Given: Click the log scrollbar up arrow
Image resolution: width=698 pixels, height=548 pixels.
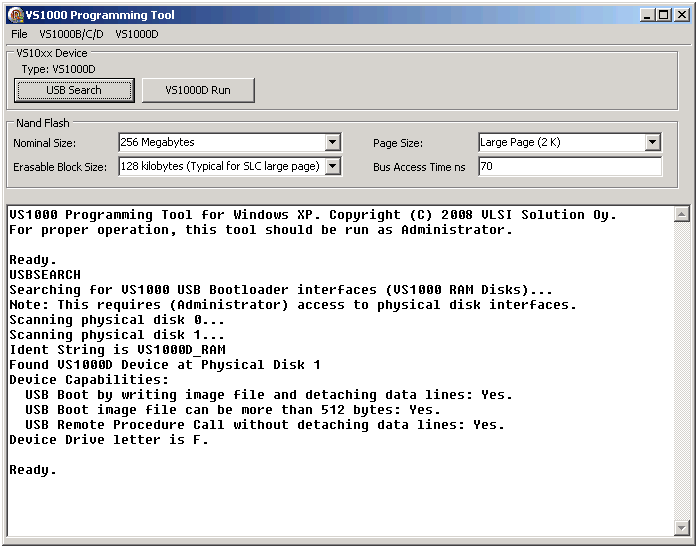Looking at the screenshot, I should (682, 214).
